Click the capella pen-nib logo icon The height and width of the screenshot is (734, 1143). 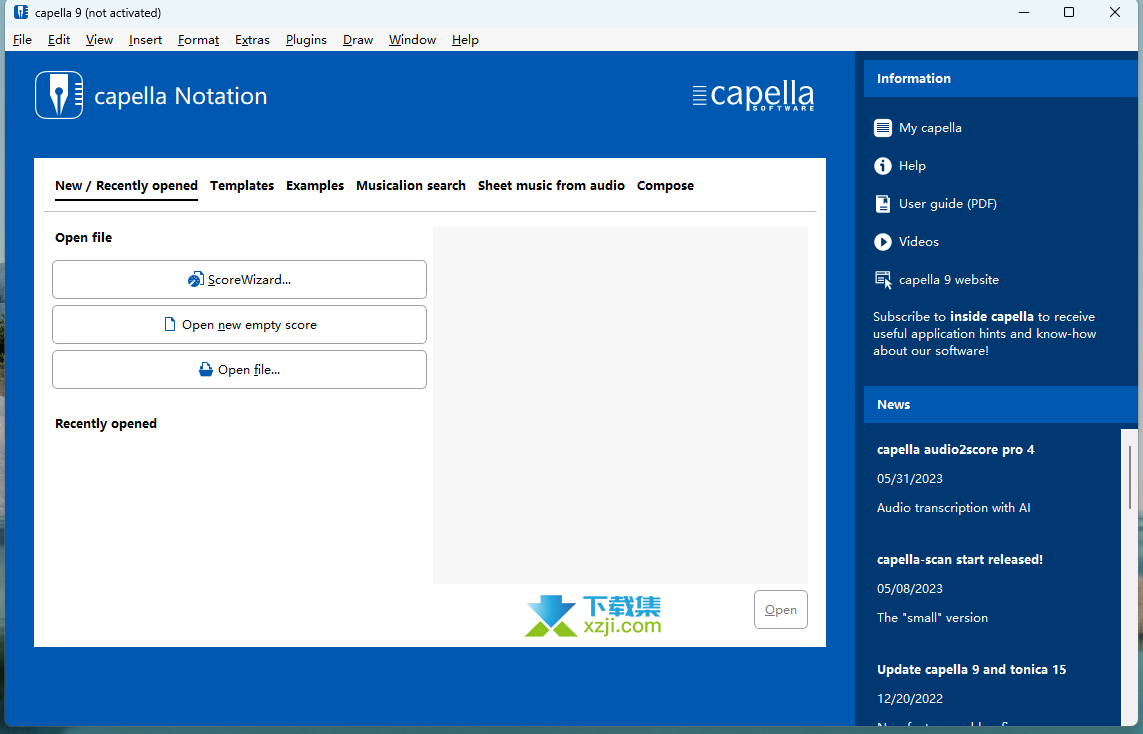tap(59, 95)
